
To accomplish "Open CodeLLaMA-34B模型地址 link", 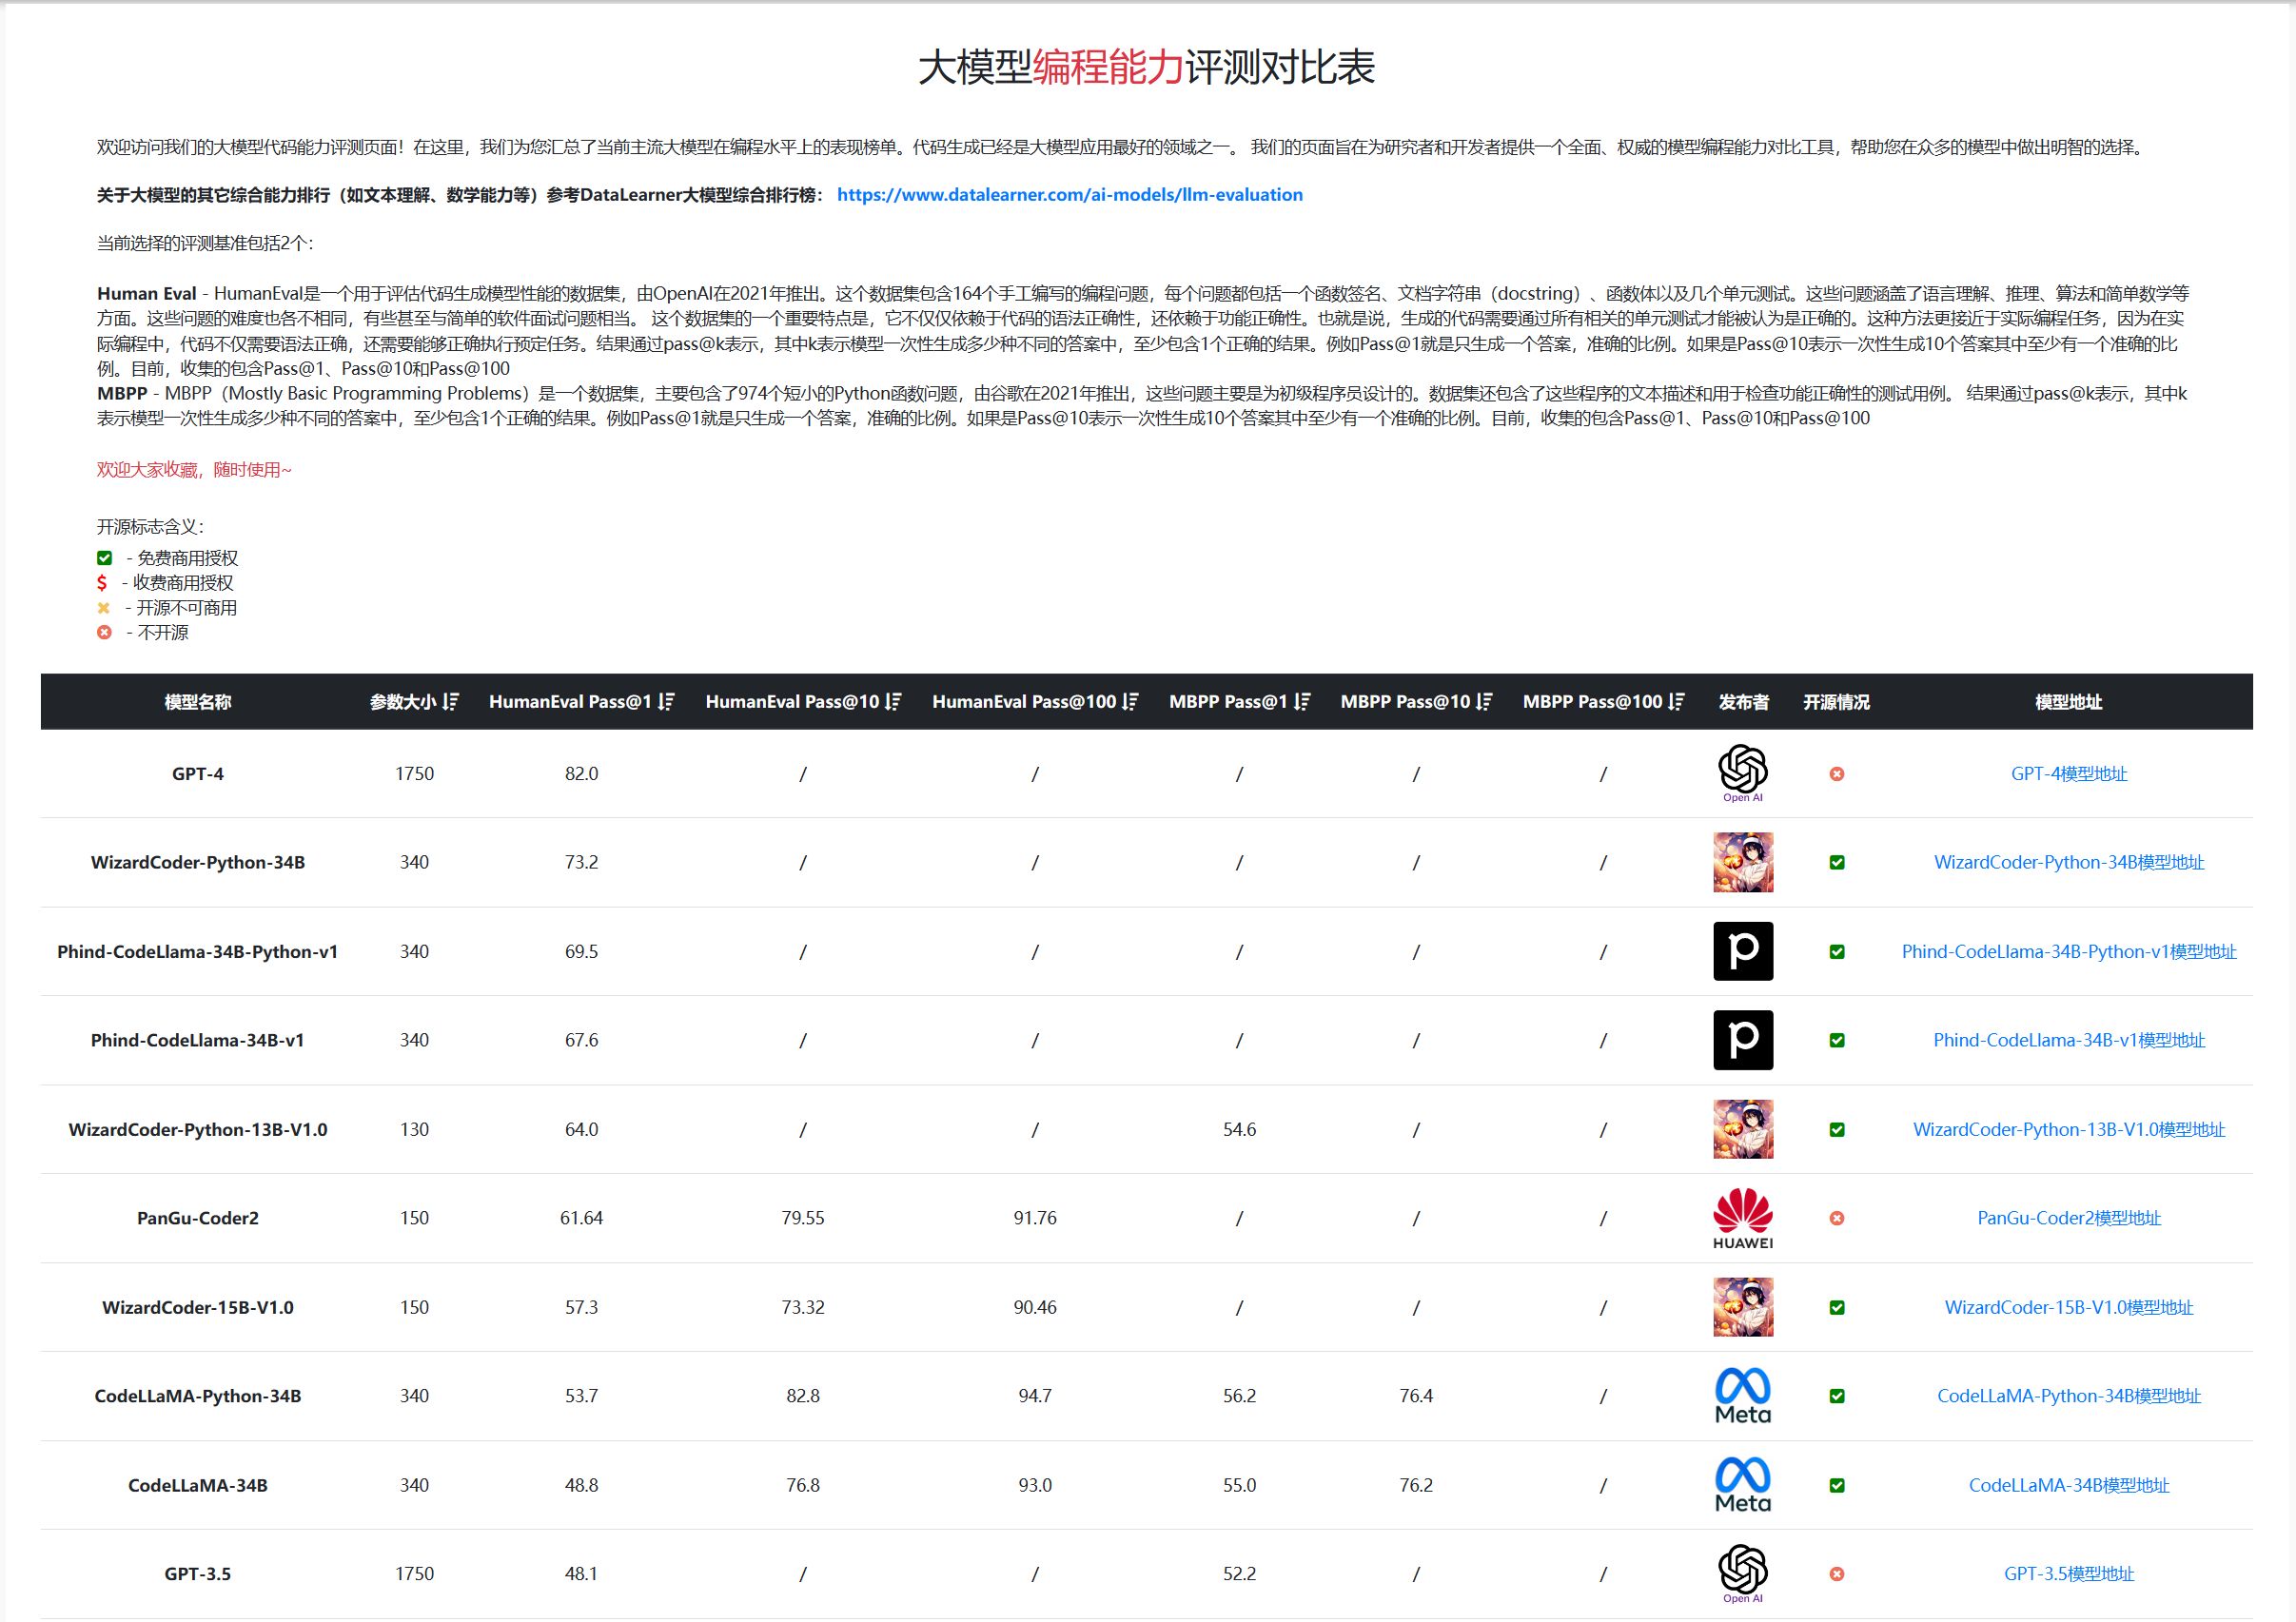I will pos(2068,1485).
